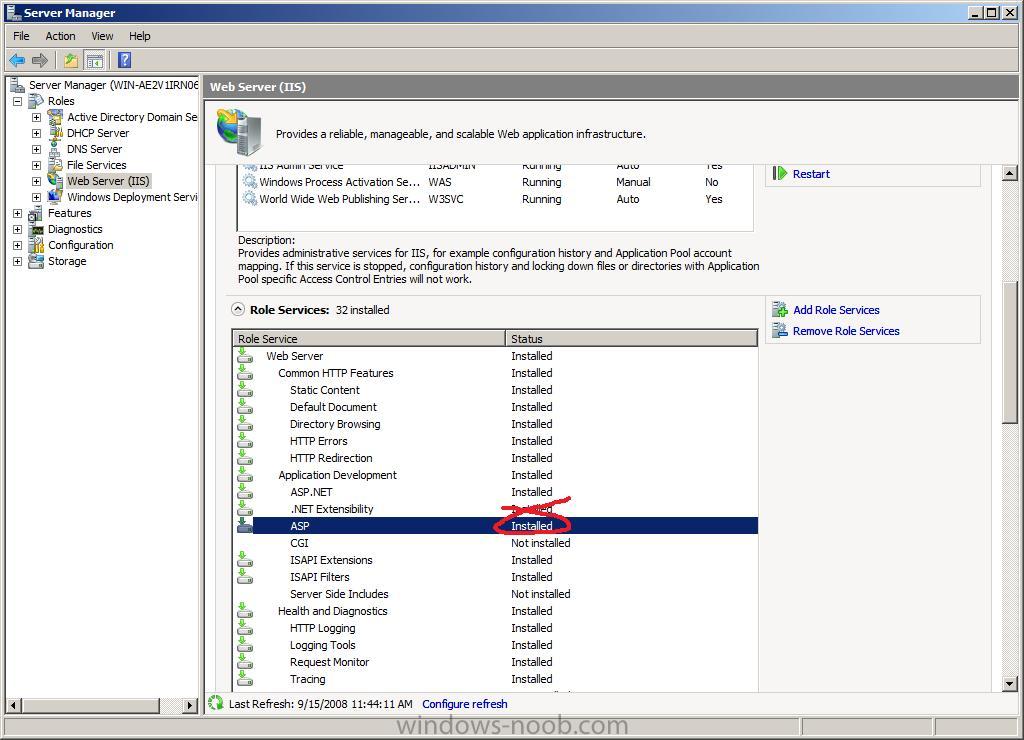Click the Active Directory Domain Services role icon
Image resolution: width=1024 pixels, height=740 pixels.
56,118
